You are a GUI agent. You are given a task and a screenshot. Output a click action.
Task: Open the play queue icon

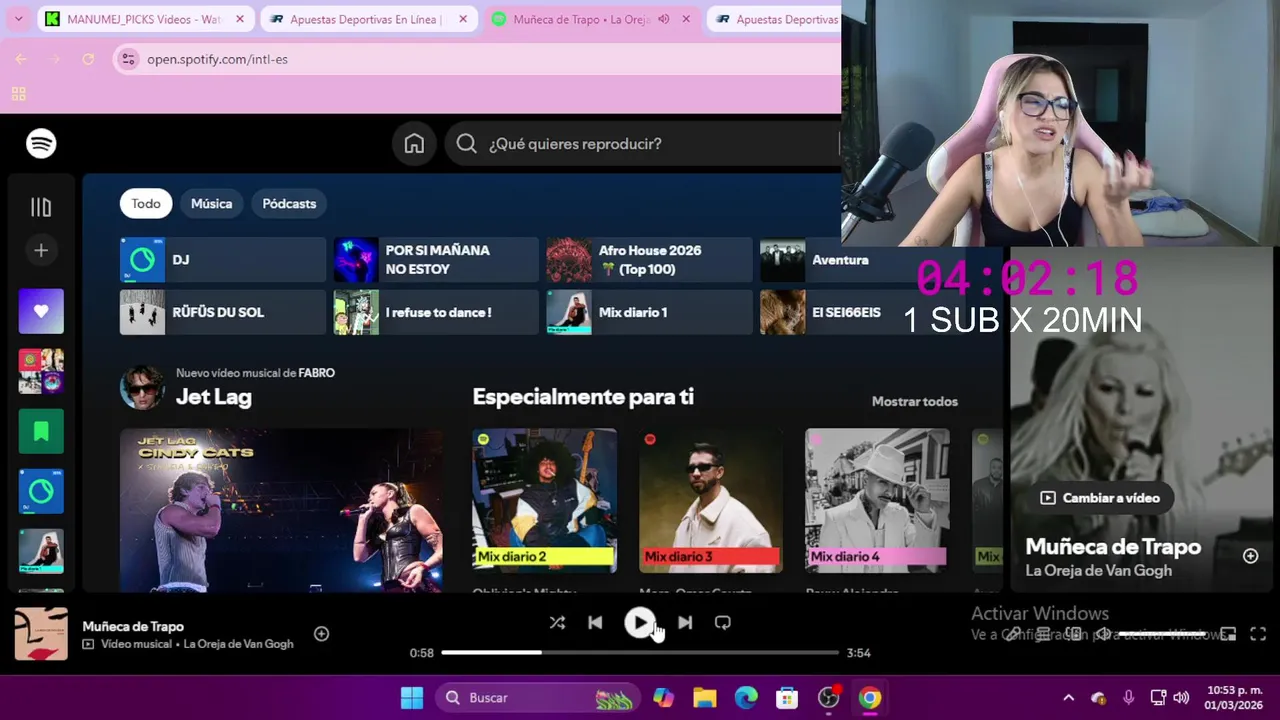pyautogui.click(x=1043, y=634)
